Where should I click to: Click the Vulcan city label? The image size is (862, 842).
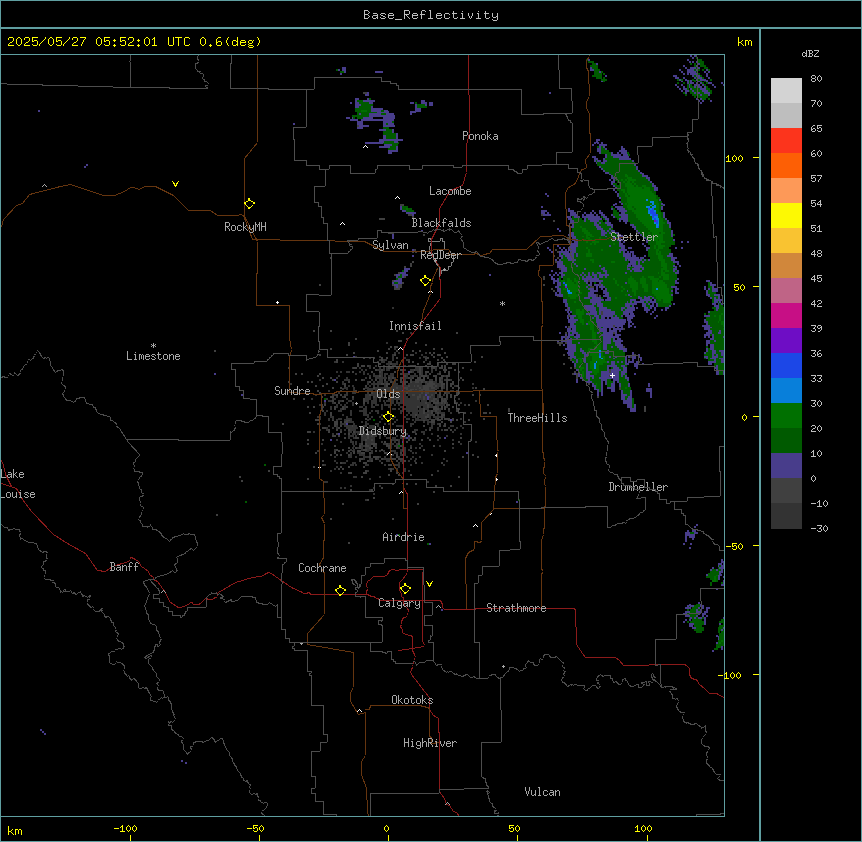542,792
